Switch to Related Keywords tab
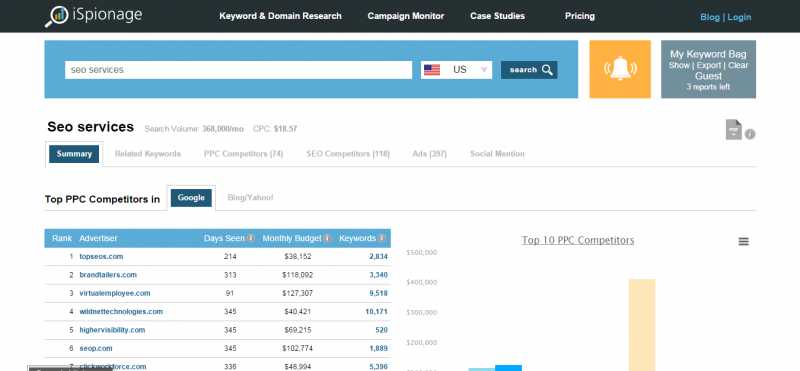Screen dimensions: 800x371 click(x=148, y=154)
